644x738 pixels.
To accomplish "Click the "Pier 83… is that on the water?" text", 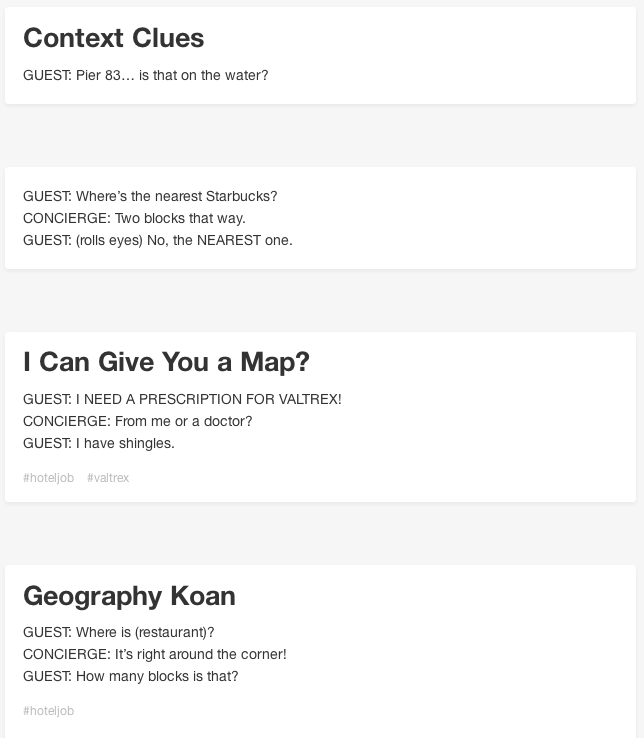I will (x=145, y=75).
